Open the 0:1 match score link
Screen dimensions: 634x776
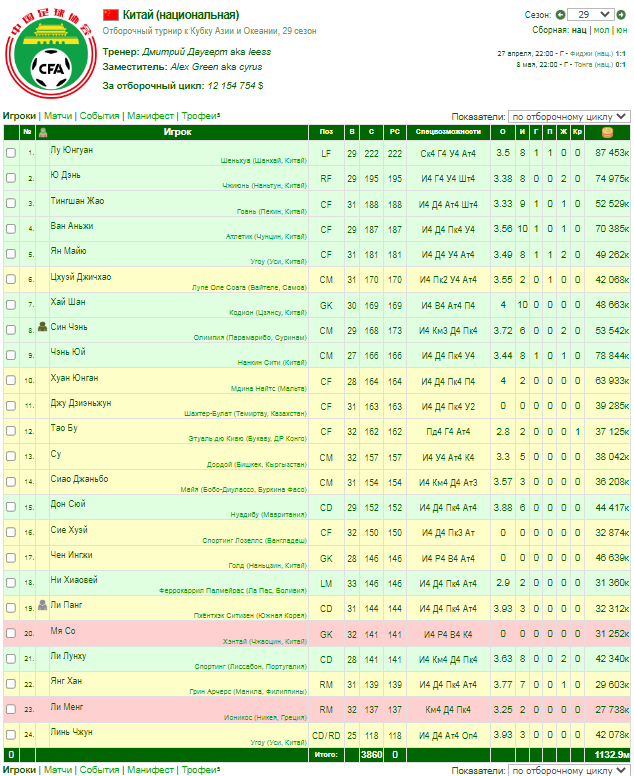(621, 65)
